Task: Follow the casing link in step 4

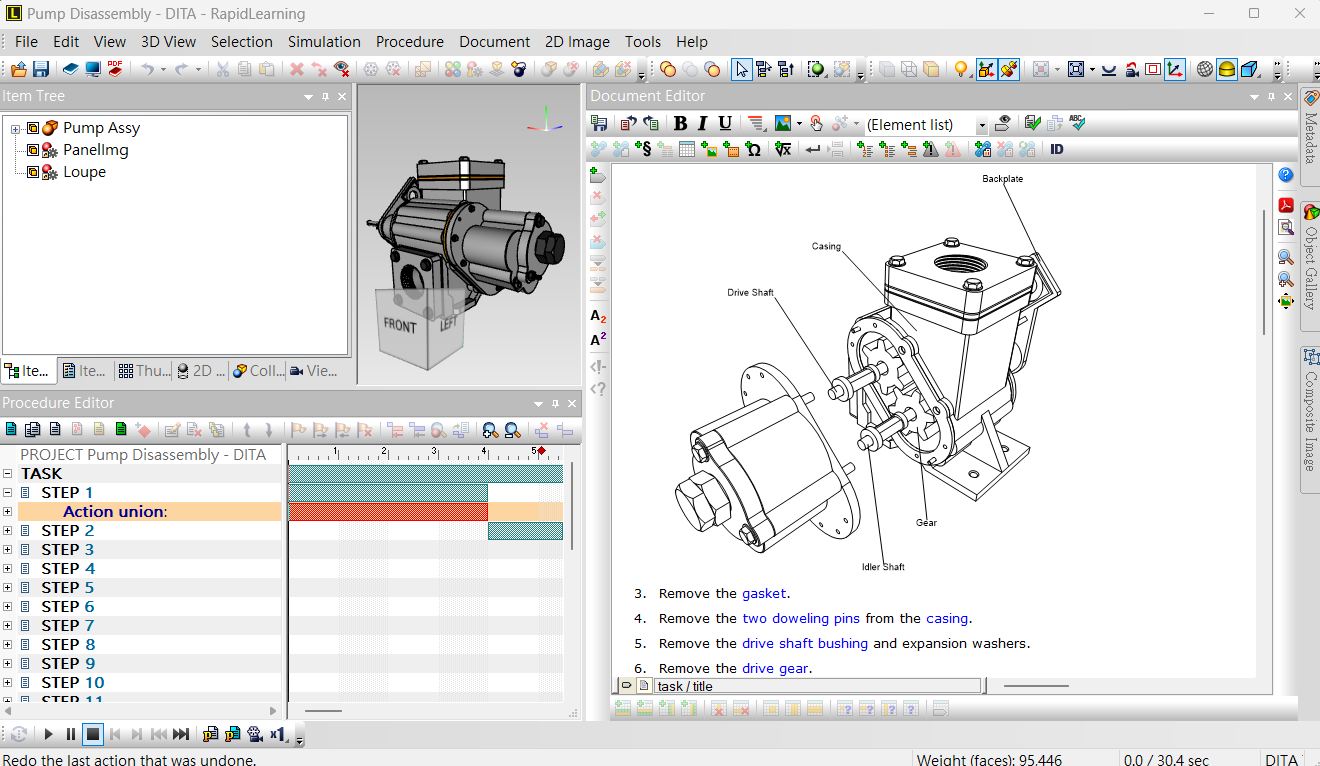Action: [x=947, y=619]
